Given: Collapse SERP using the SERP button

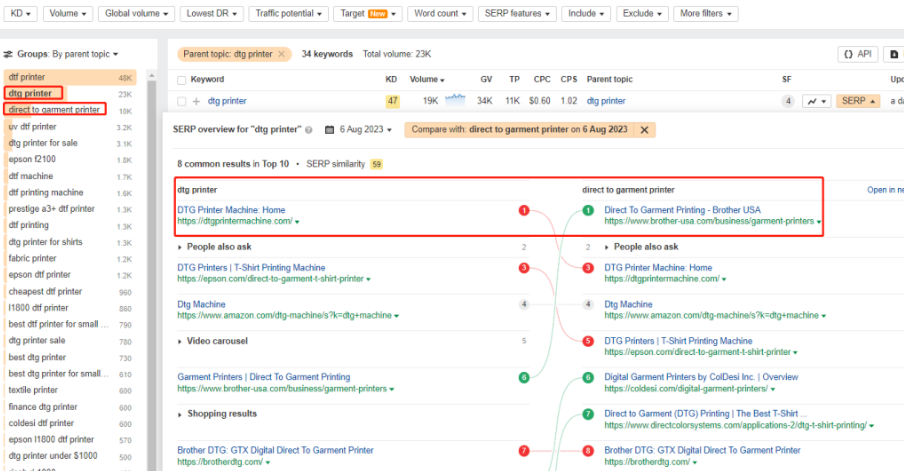Looking at the screenshot, I should click(x=858, y=101).
